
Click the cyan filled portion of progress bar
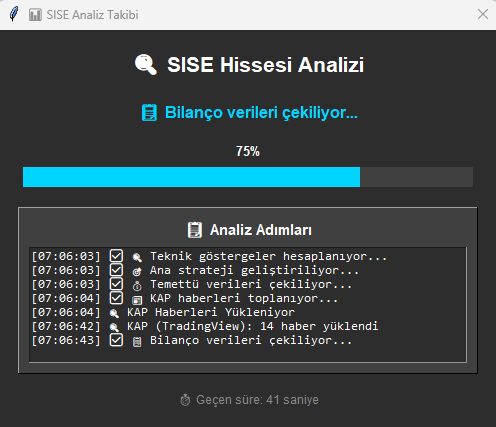tap(191, 177)
